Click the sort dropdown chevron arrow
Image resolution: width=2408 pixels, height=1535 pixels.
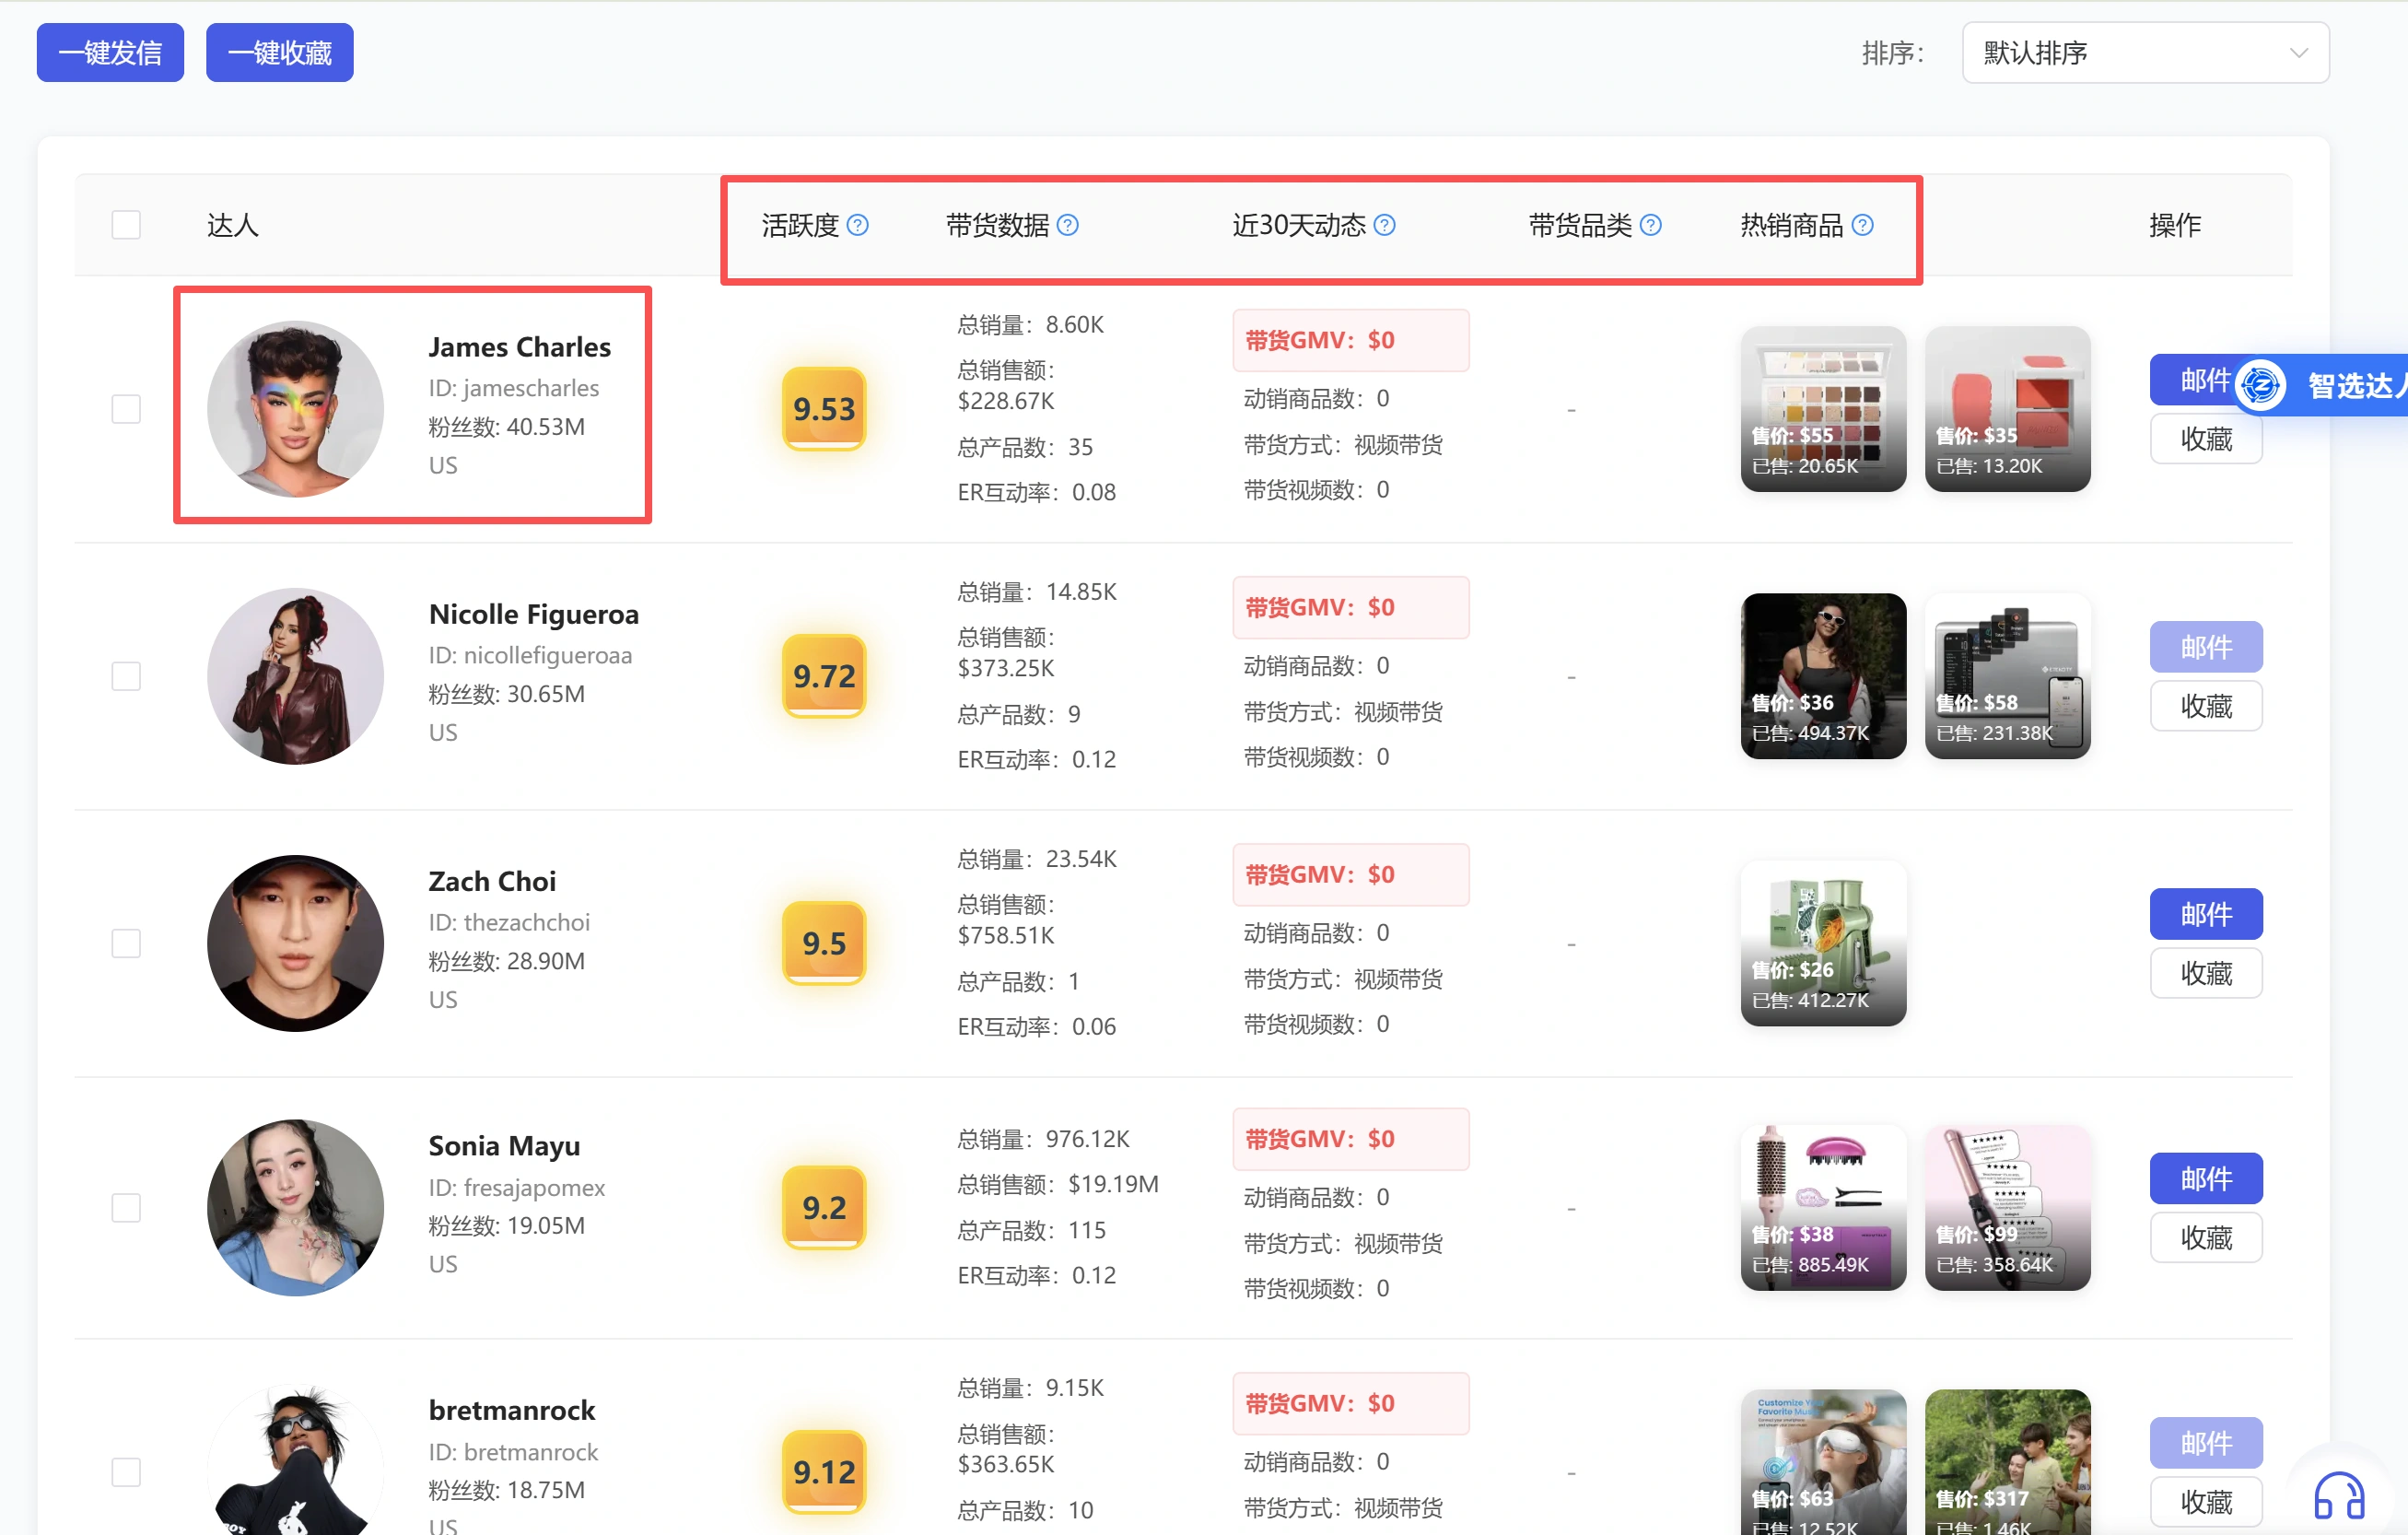tap(2298, 53)
